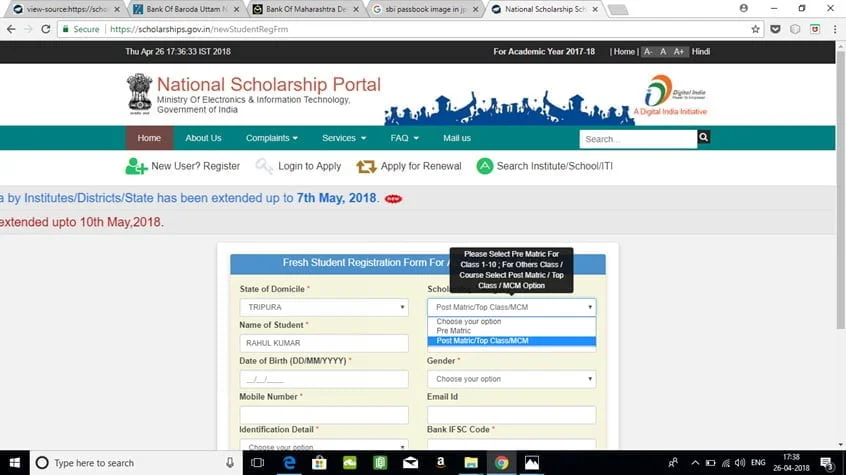Switch to Bank Of Baroda tab
This screenshot has height=475, width=846.
[x=186, y=9]
